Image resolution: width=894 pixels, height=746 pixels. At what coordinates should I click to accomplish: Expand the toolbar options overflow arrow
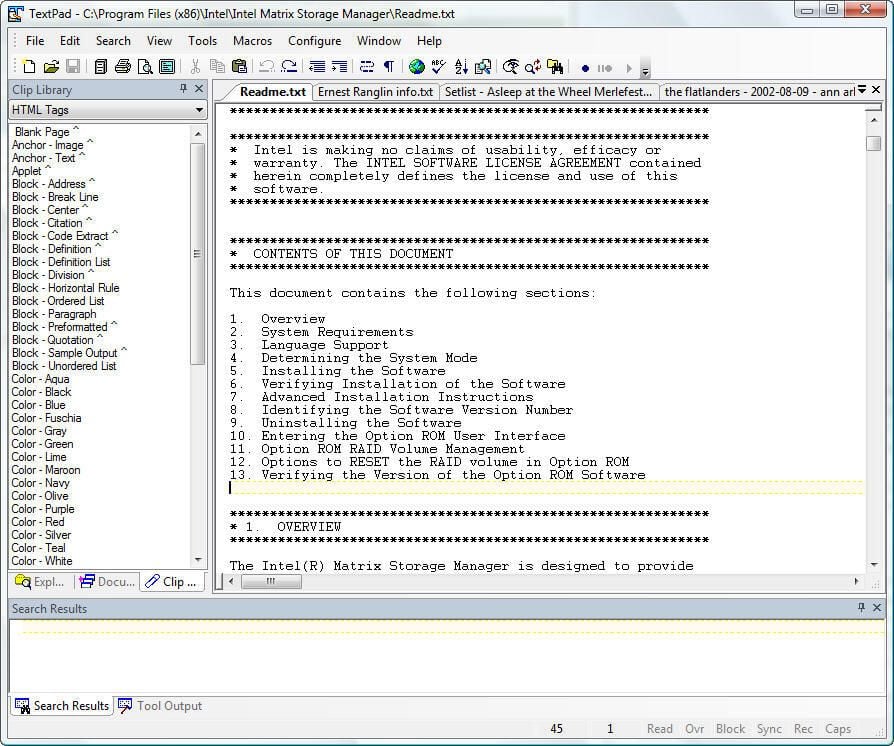click(645, 68)
